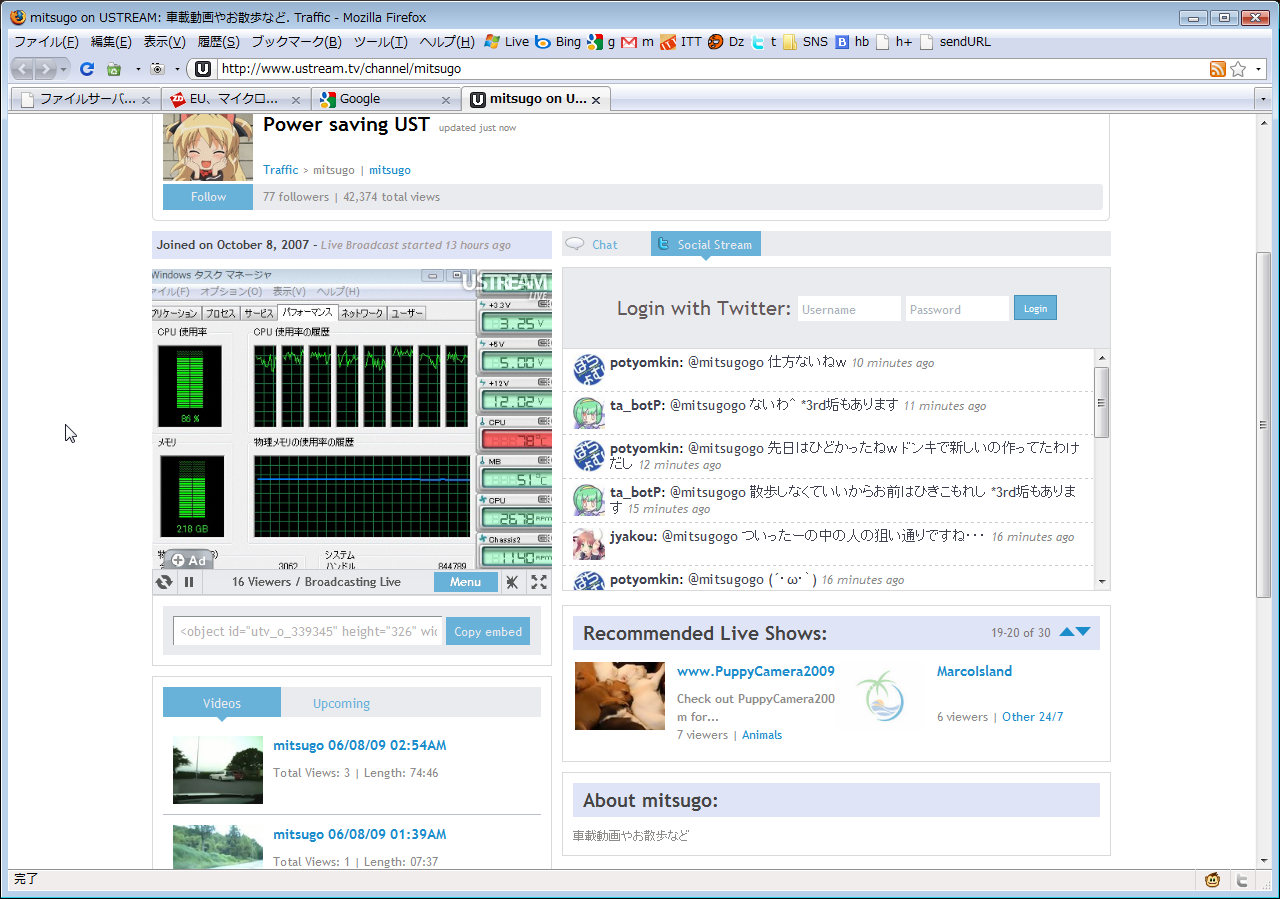Click the sendURL bookmarklet
Image resolution: width=1280 pixels, height=899 pixels.
point(955,42)
